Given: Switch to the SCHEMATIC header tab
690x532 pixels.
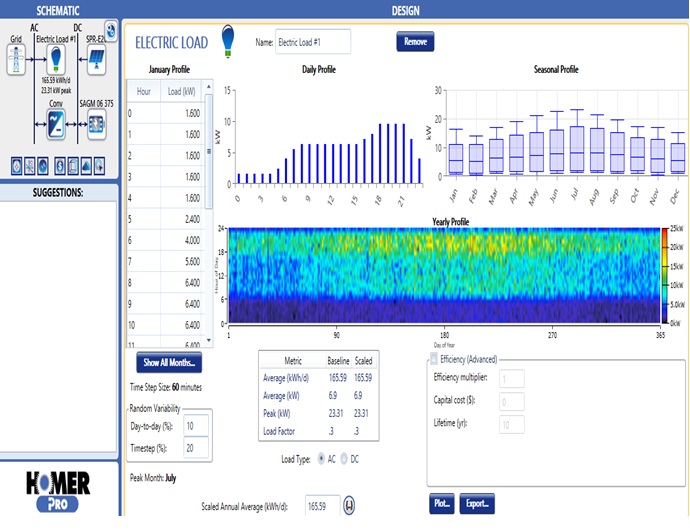Looking at the screenshot, I should click(x=57, y=9).
